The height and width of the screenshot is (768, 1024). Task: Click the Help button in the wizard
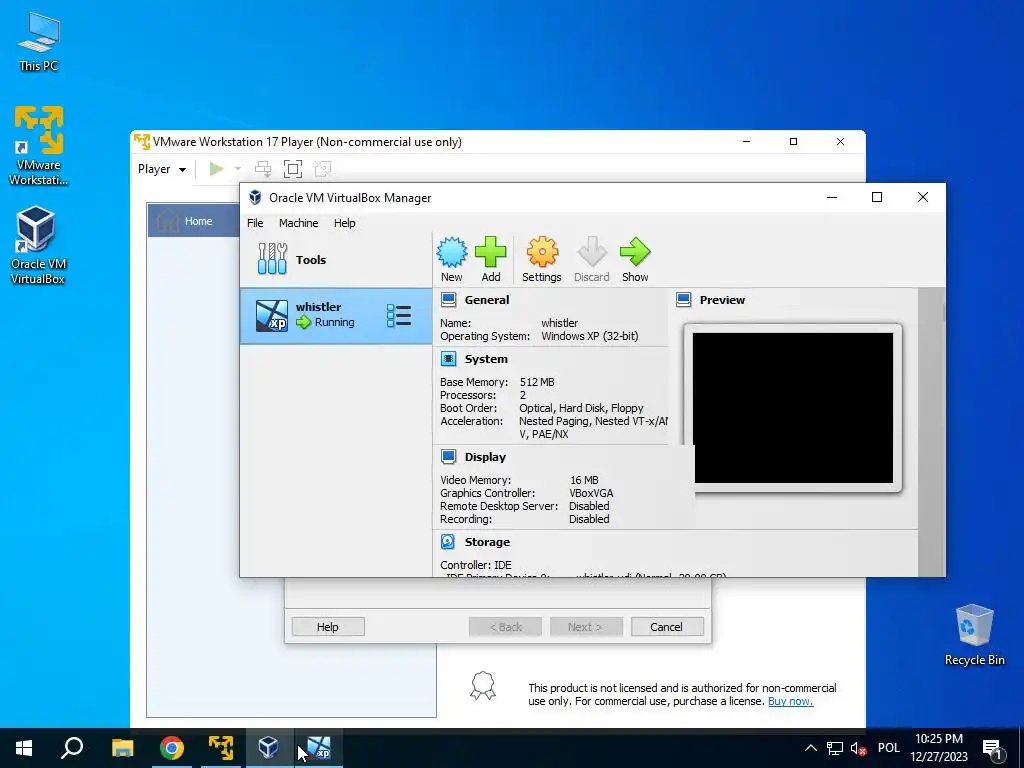(x=328, y=627)
